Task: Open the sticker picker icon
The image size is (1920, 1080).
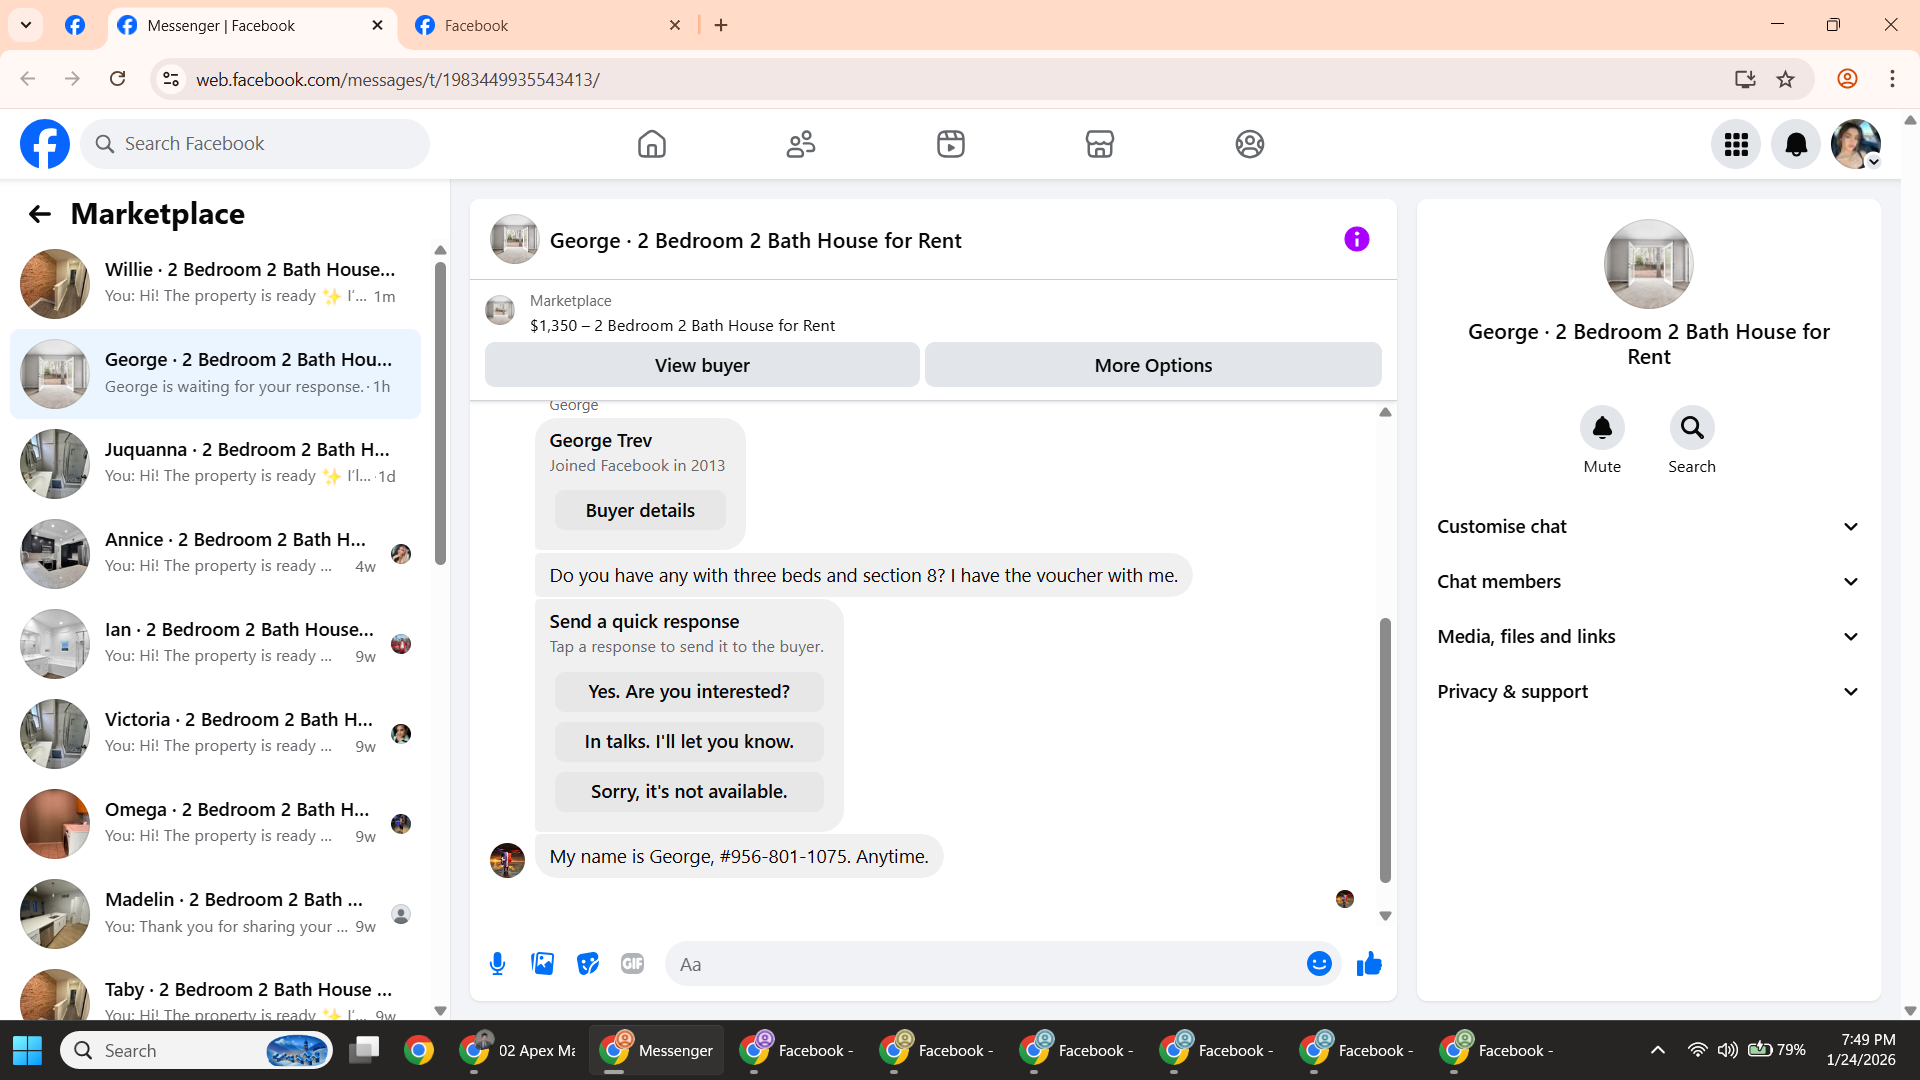Action: click(x=587, y=964)
